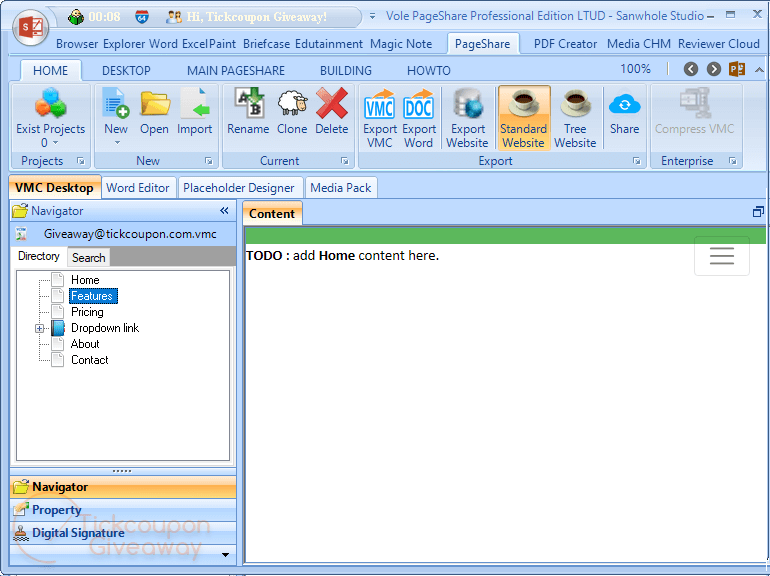Select the Contact page in tree

click(89, 360)
